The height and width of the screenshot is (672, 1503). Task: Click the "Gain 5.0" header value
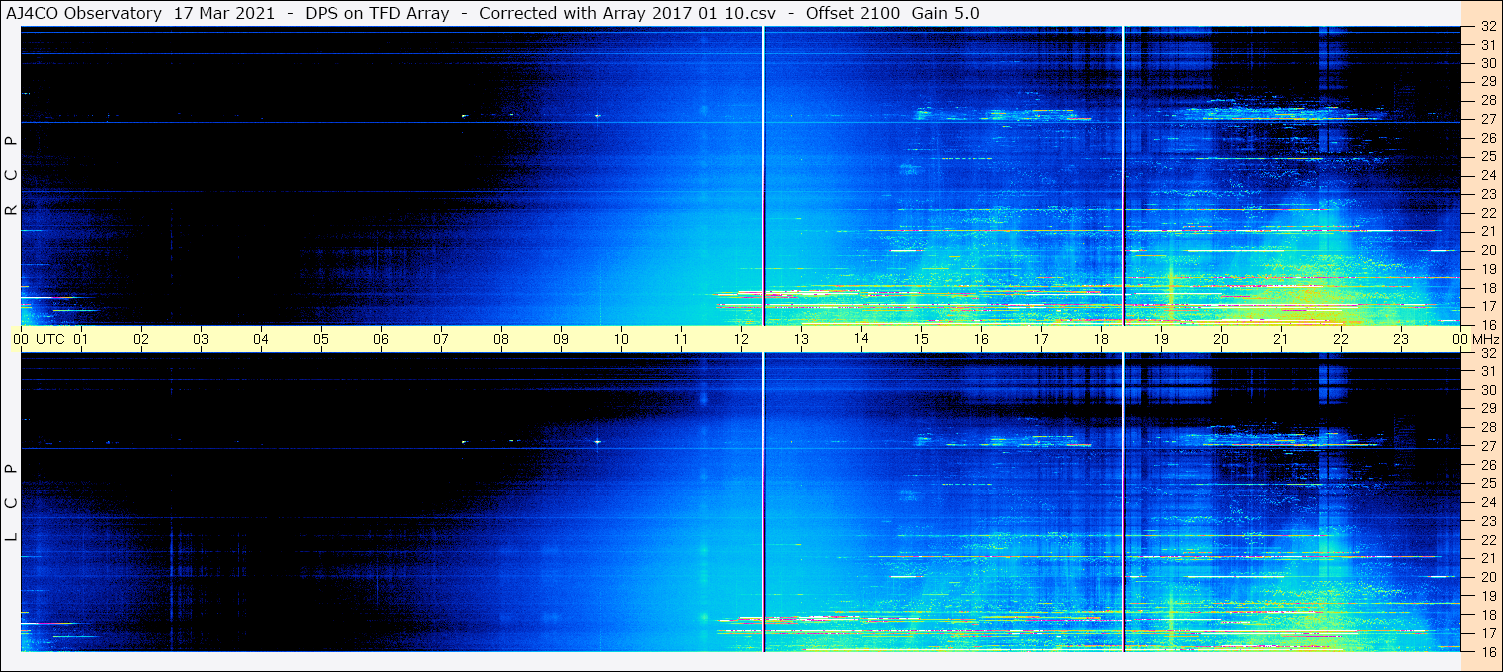945,13
